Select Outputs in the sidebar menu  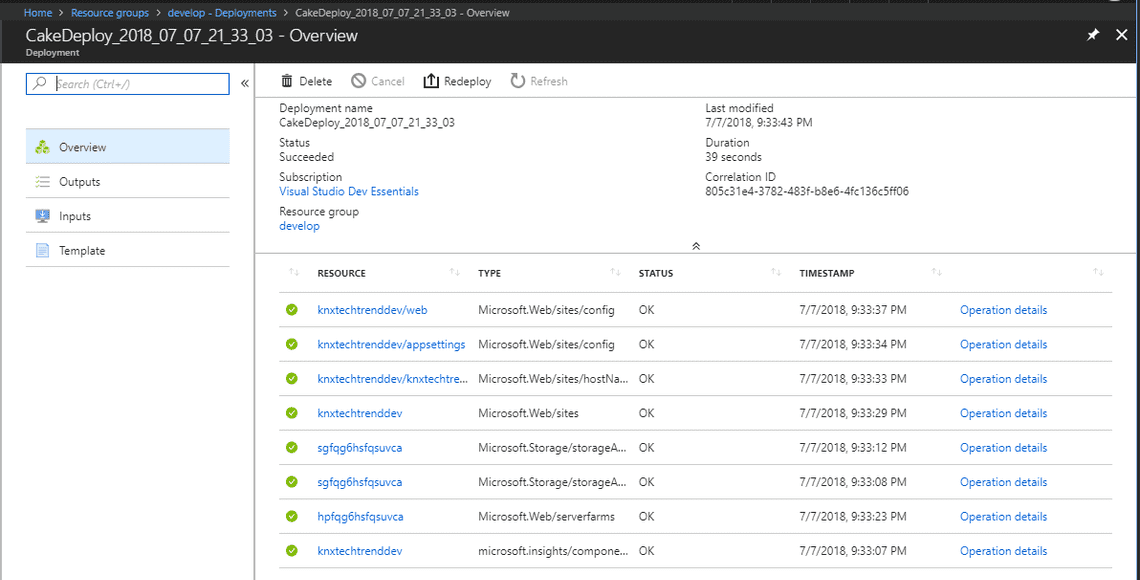(x=80, y=181)
